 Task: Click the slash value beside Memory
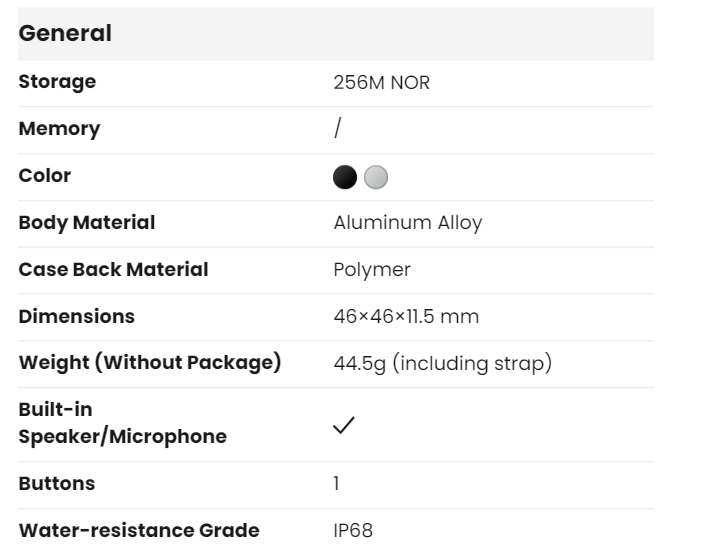[x=338, y=129]
